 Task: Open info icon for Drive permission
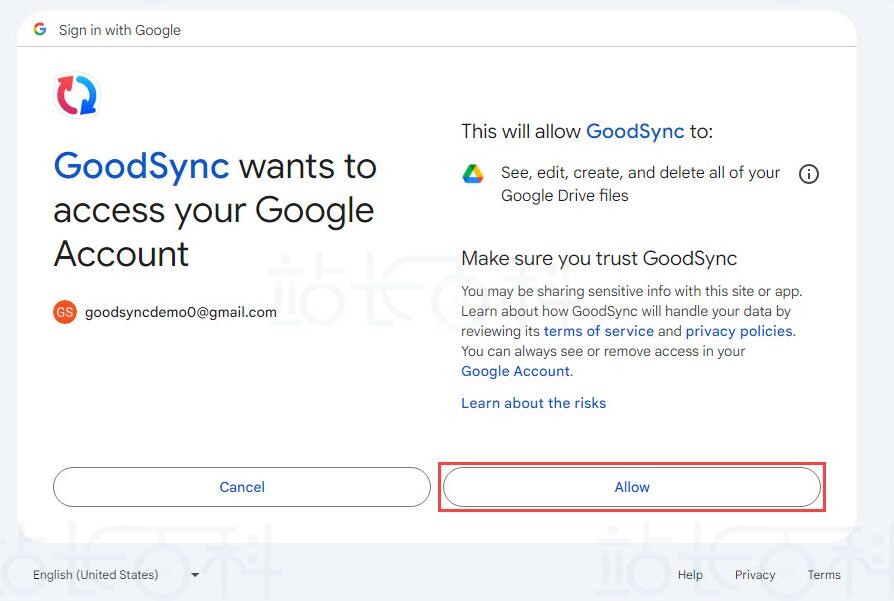pyautogui.click(x=808, y=174)
